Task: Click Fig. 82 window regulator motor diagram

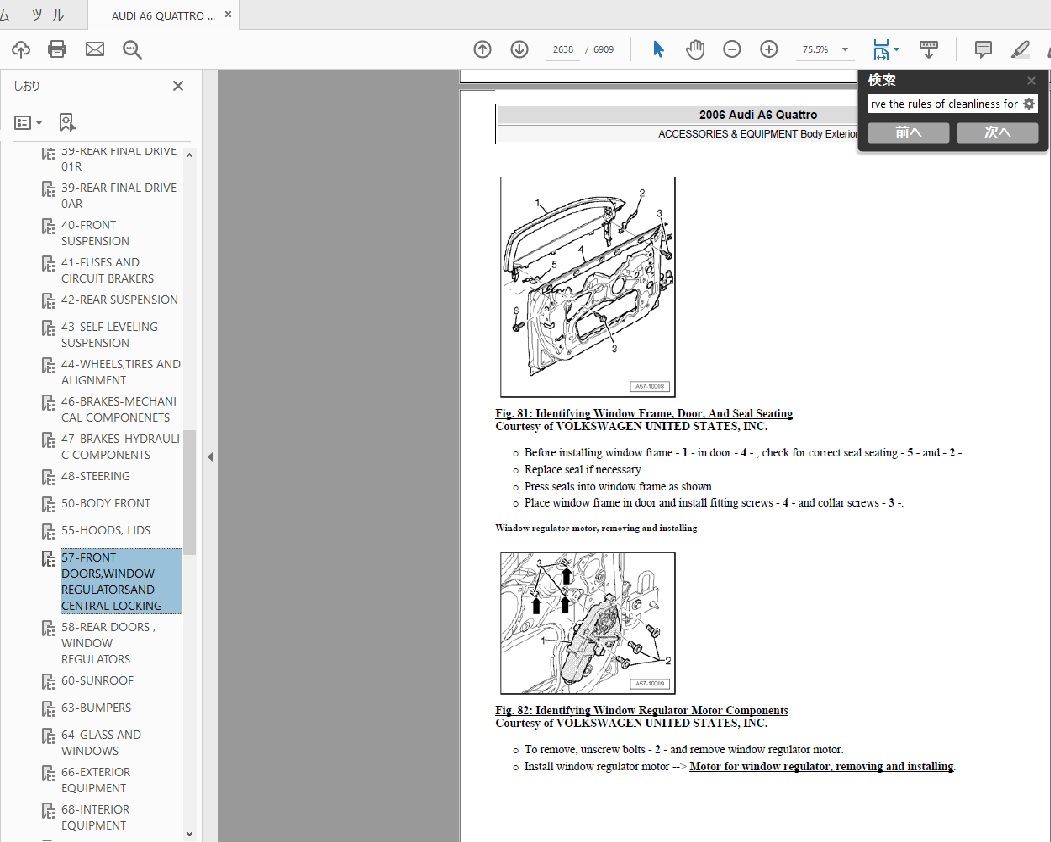Action: coord(588,623)
